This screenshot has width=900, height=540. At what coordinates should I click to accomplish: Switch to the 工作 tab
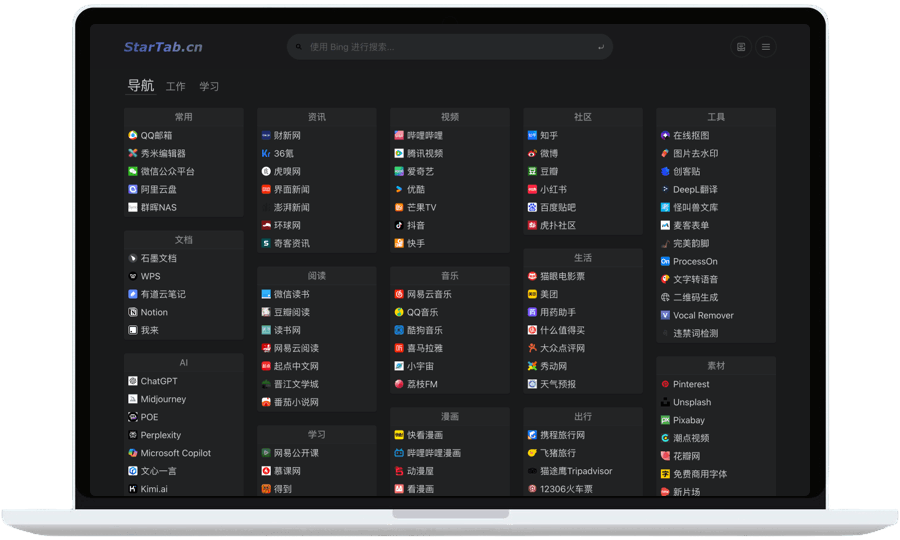tap(176, 87)
